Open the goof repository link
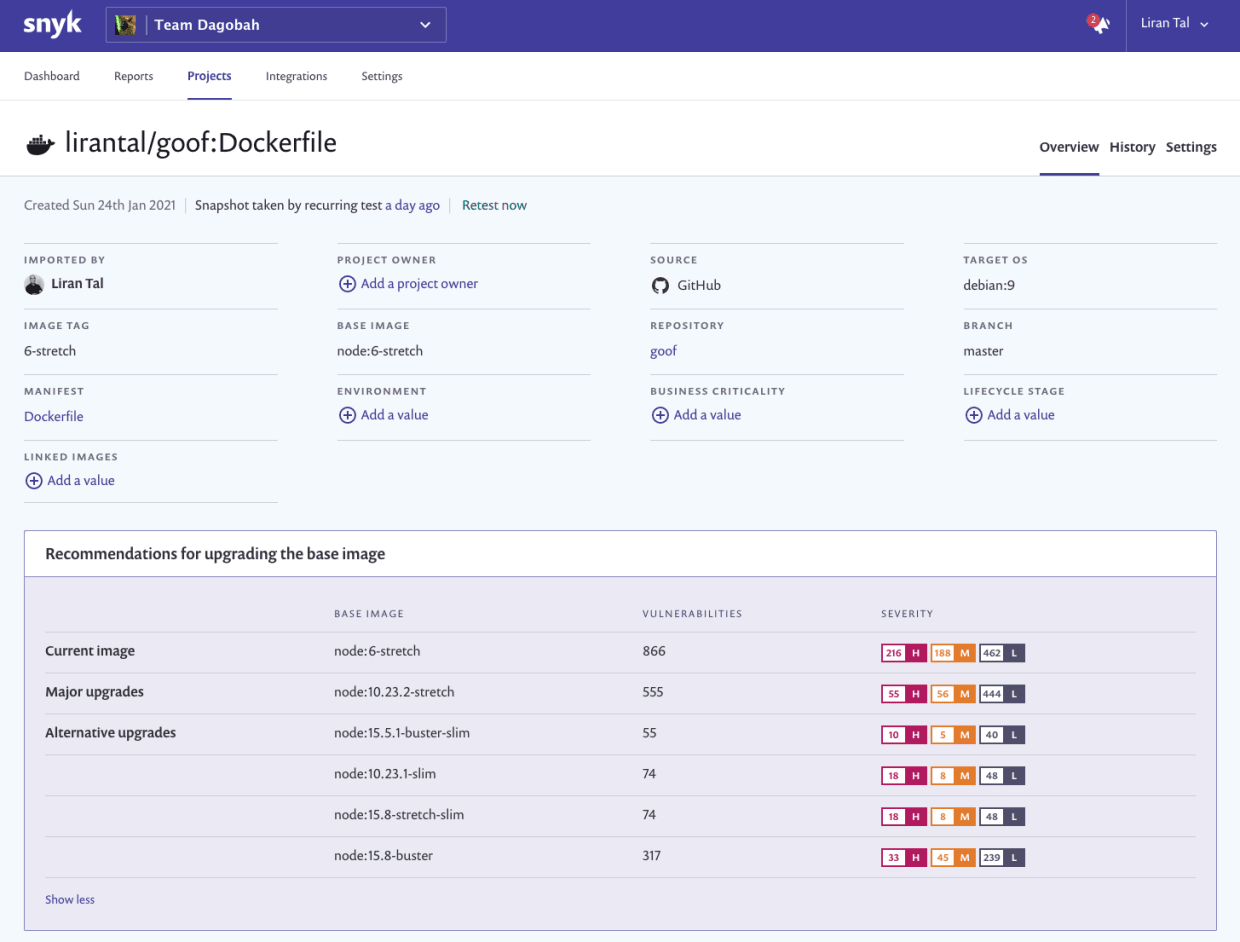 [664, 351]
